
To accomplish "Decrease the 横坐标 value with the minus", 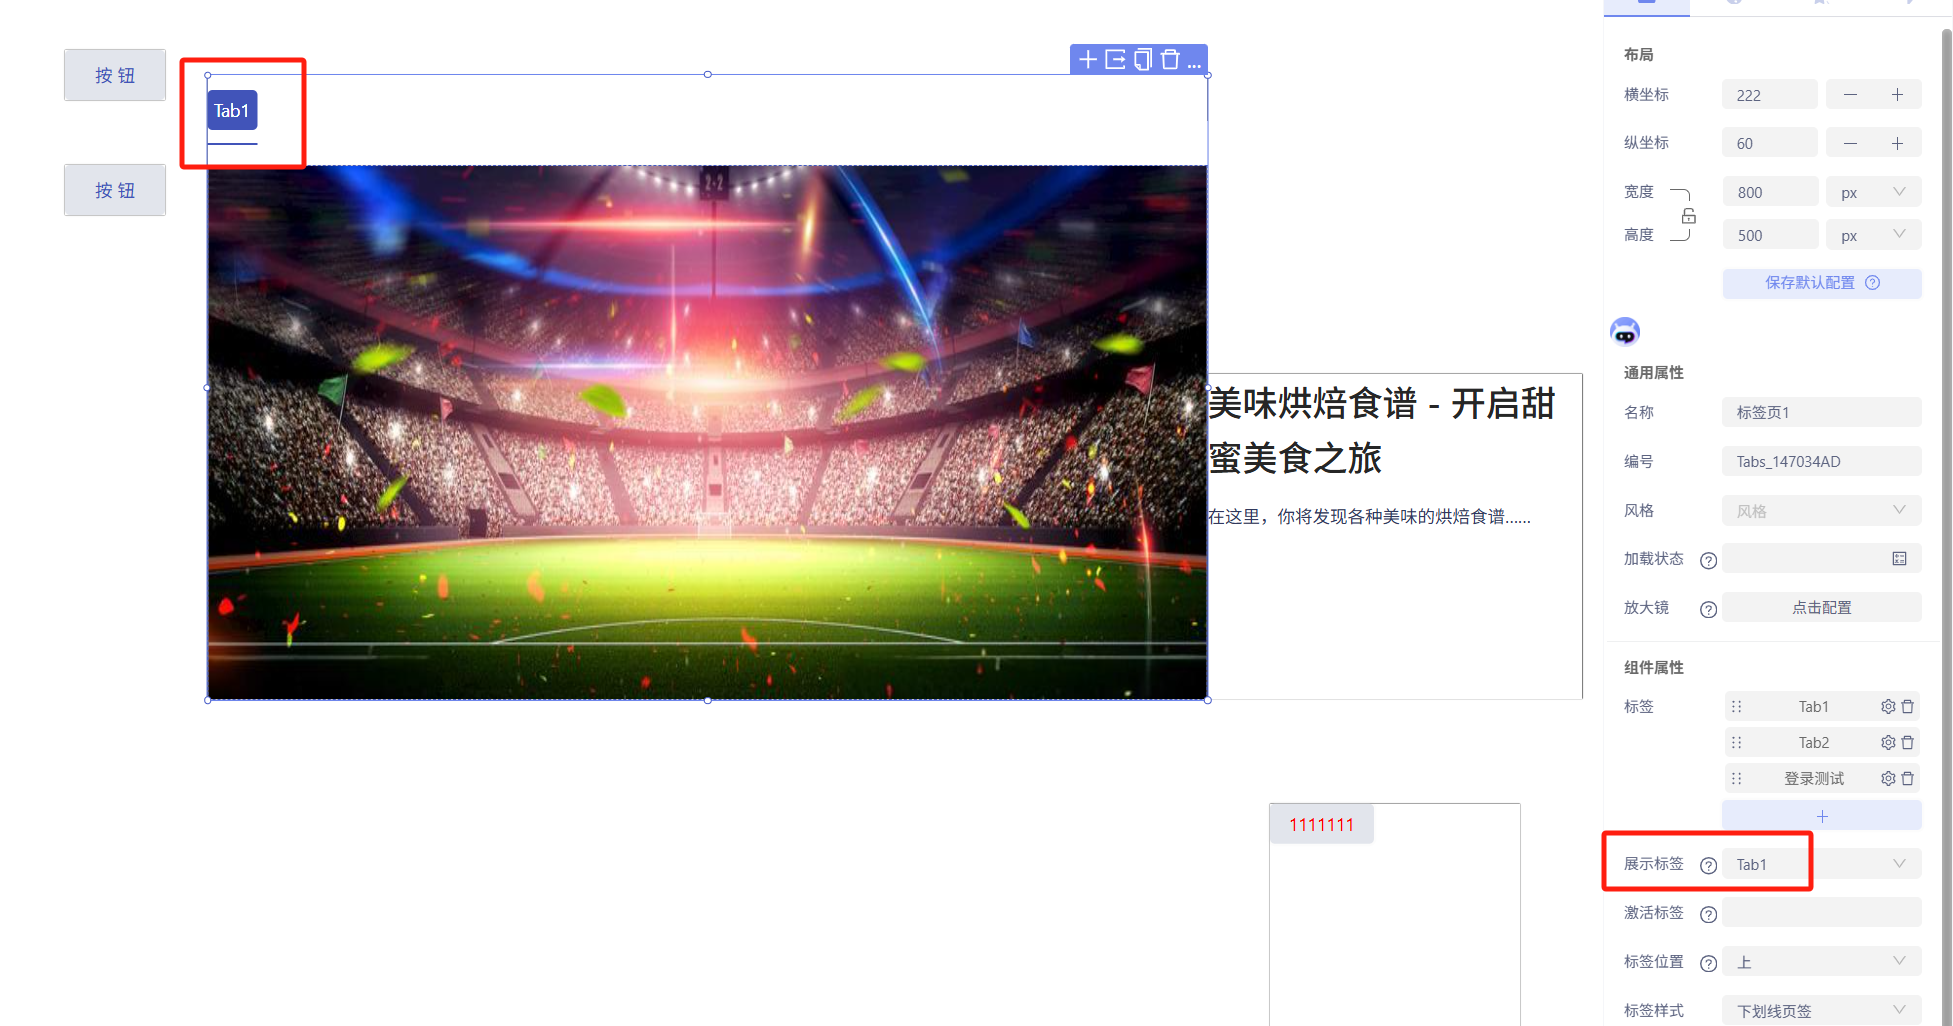I will pos(1850,95).
